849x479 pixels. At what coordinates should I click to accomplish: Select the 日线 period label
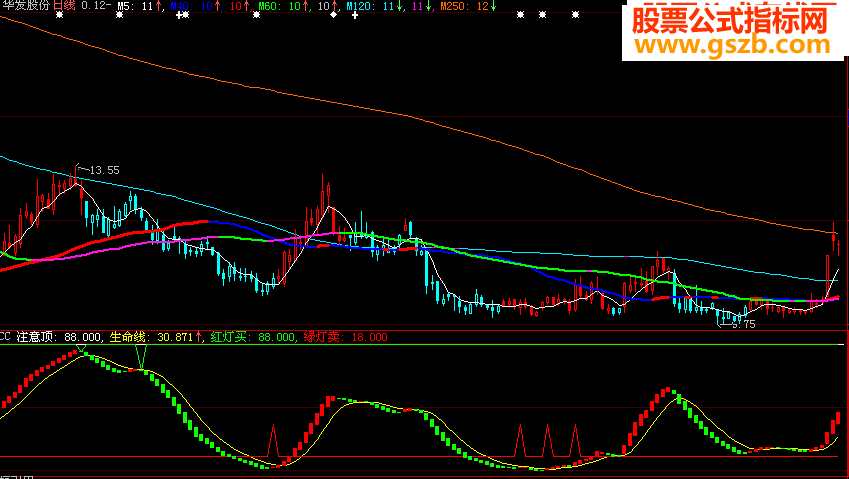click(64, 6)
